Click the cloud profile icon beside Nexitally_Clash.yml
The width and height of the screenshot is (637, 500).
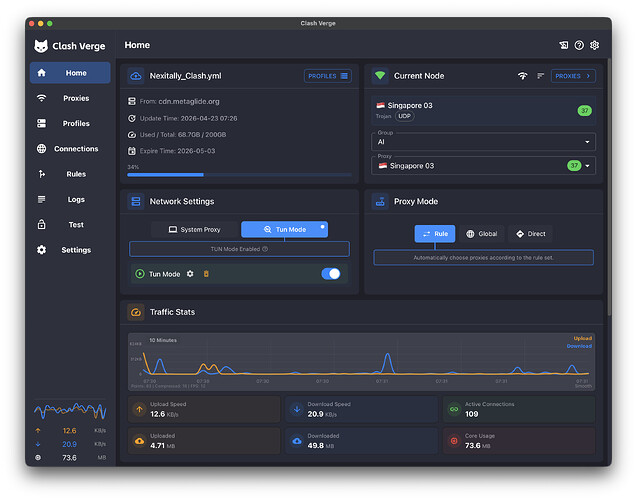point(136,76)
